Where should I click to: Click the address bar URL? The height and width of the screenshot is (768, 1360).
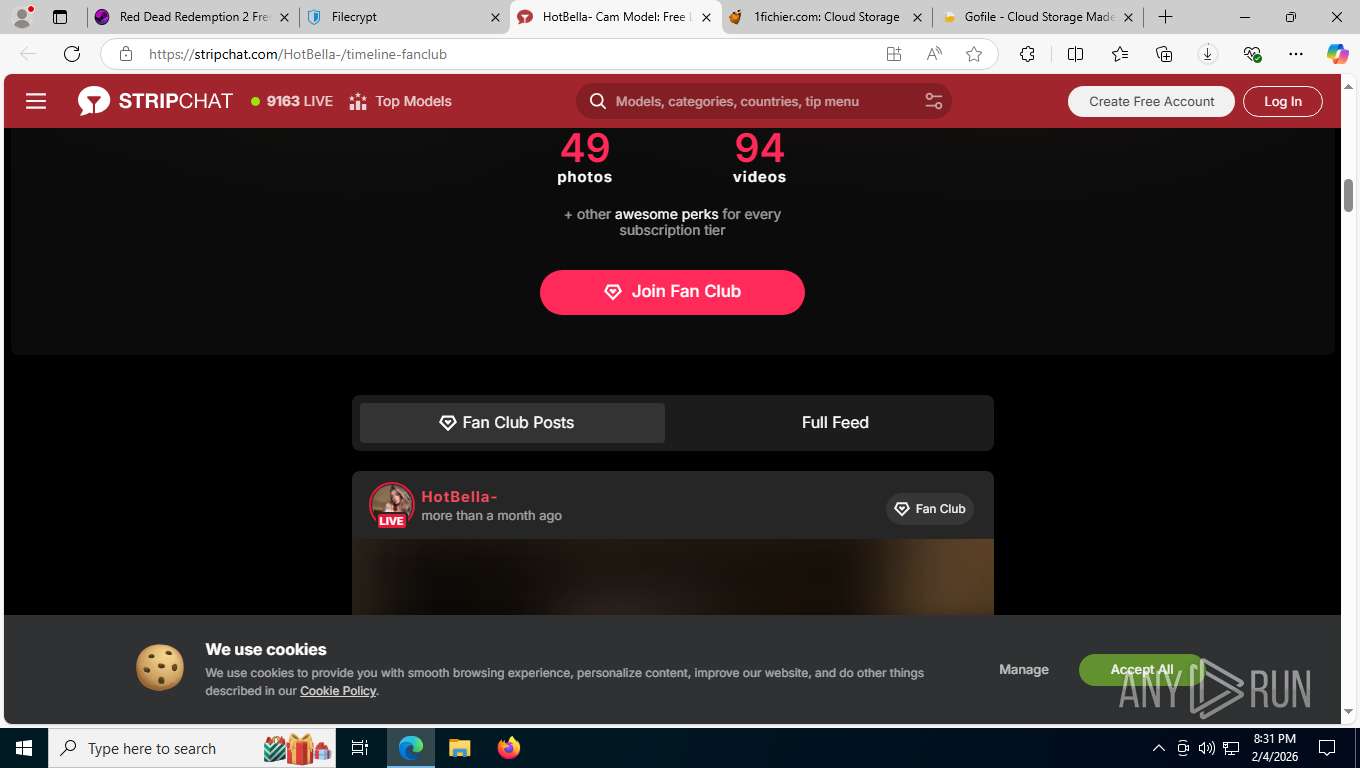[298, 54]
